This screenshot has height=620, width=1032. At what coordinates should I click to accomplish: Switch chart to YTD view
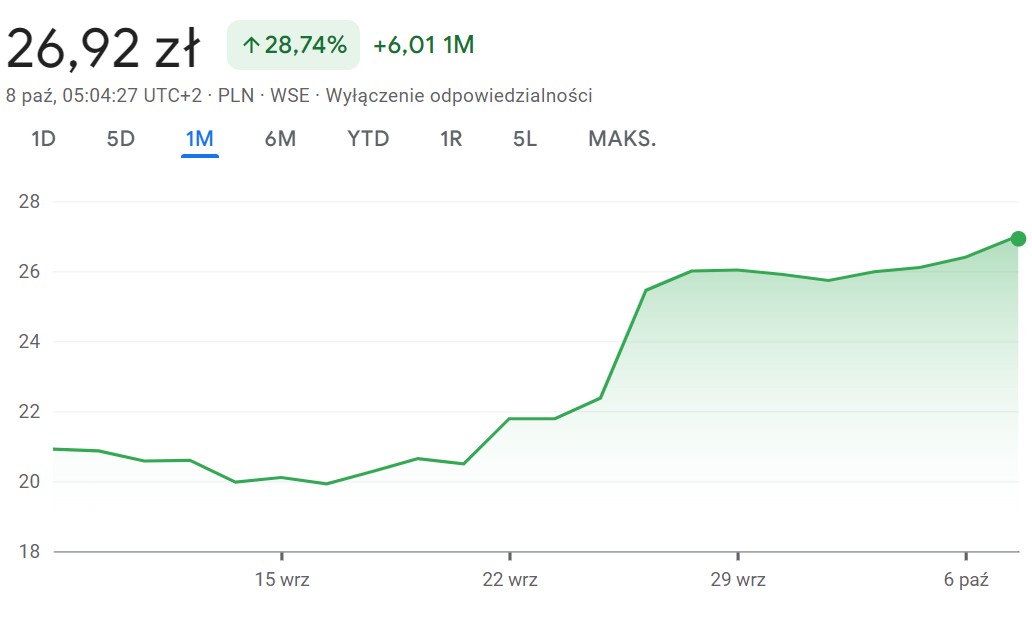coord(368,139)
